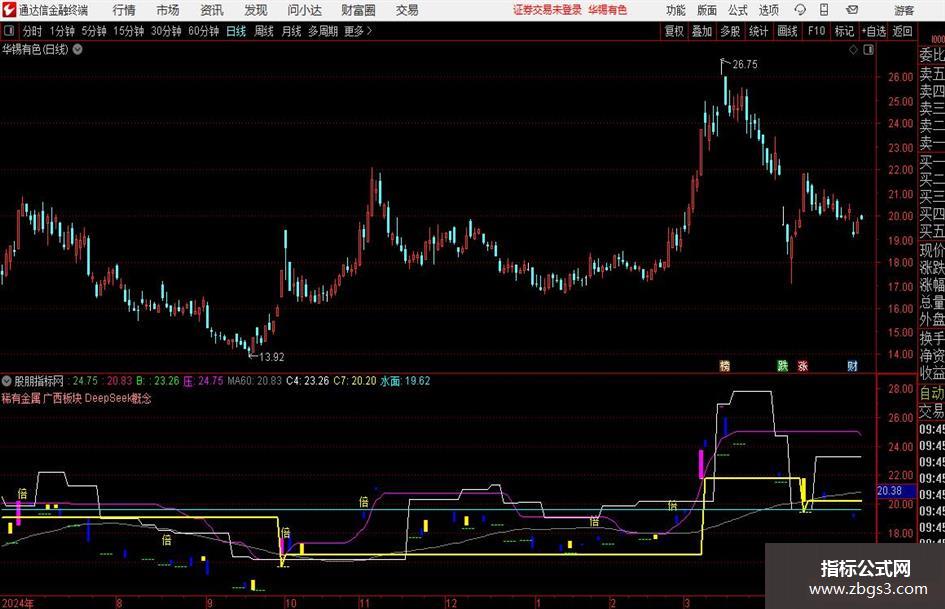The height and width of the screenshot is (609, 945).
Task: Add stock via +自选 button
Action: coord(874,31)
